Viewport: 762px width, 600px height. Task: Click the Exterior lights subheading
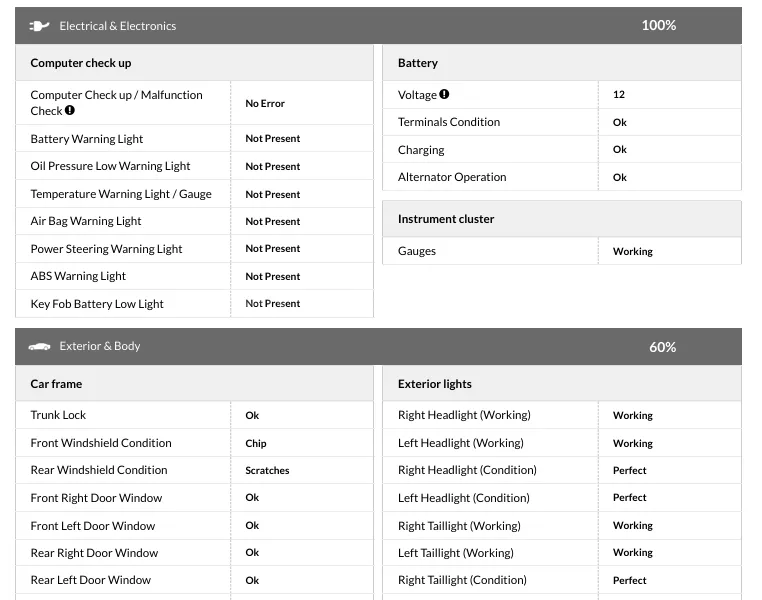pyautogui.click(x=435, y=384)
